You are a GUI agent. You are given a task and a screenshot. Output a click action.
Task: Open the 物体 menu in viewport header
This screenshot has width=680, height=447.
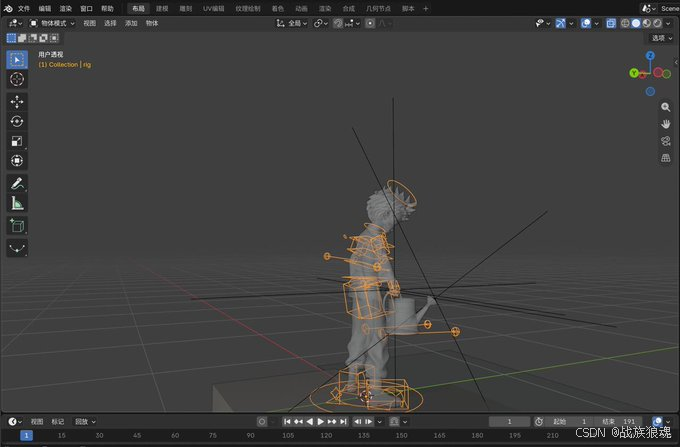point(152,23)
